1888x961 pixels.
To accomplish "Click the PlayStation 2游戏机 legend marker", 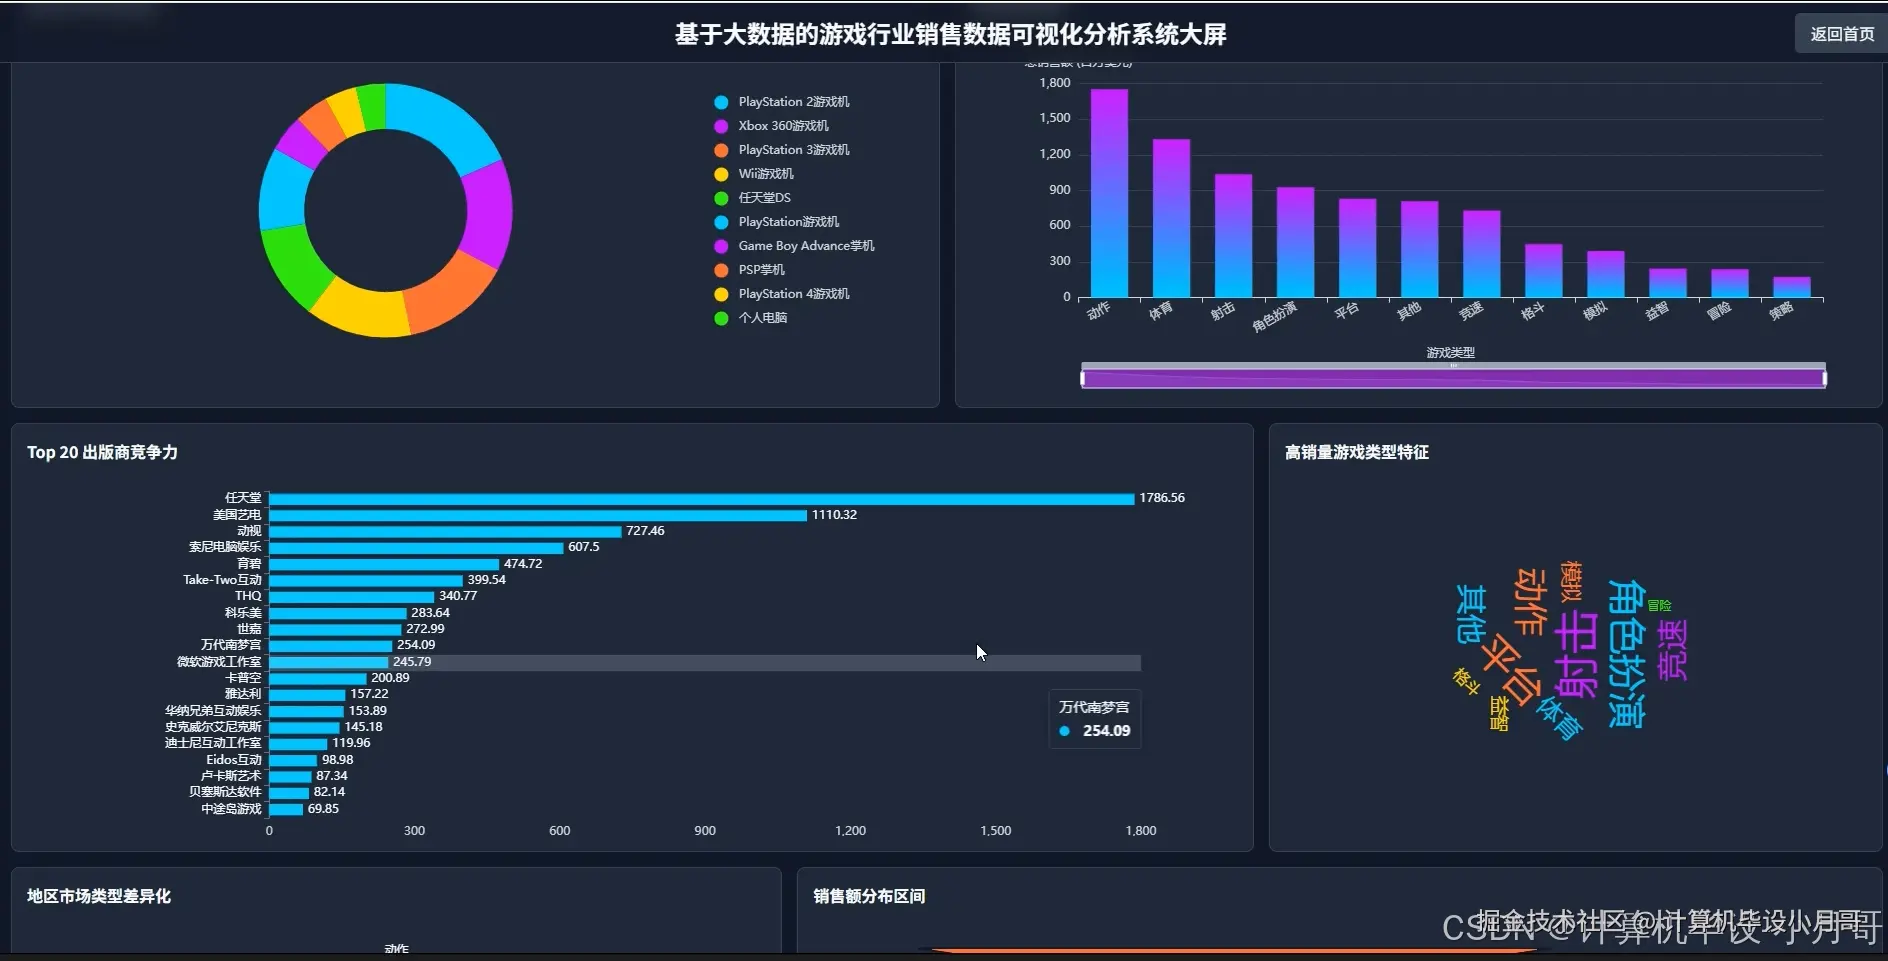I will pyautogui.click(x=720, y=101).
